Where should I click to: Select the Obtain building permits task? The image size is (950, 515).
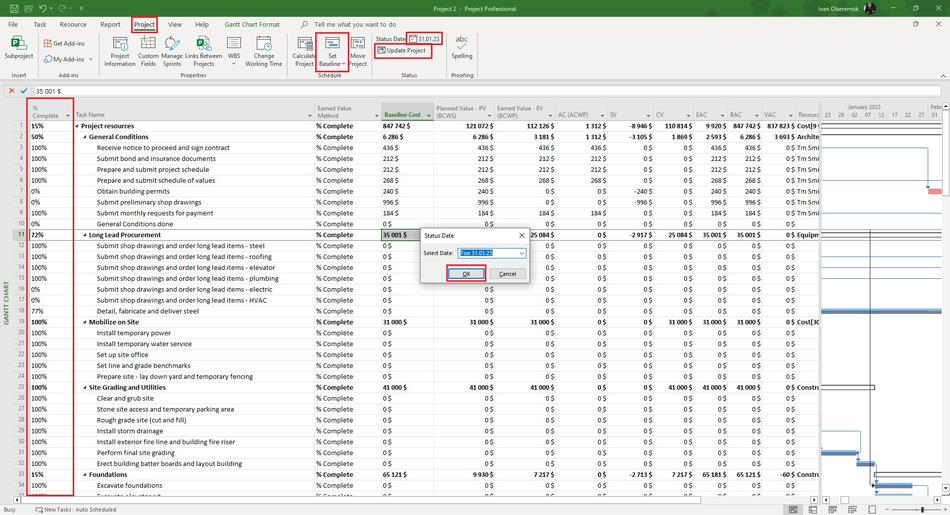133,191
